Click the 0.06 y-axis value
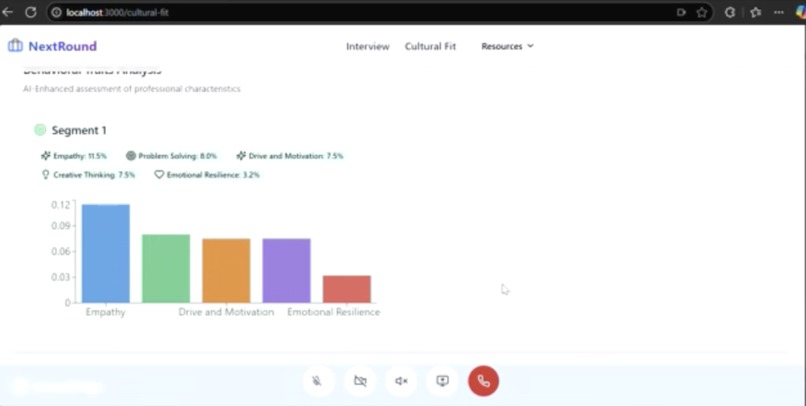 [x=60, y=251]
